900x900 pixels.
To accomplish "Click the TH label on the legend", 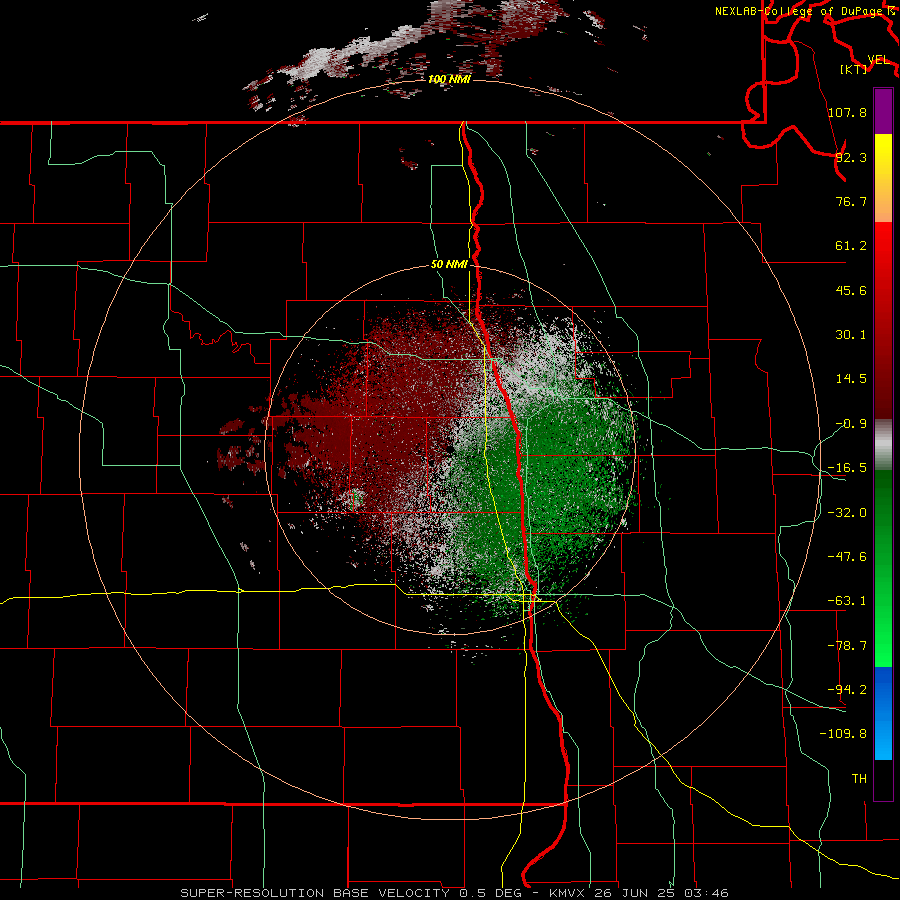I will (x=859, y=779).
